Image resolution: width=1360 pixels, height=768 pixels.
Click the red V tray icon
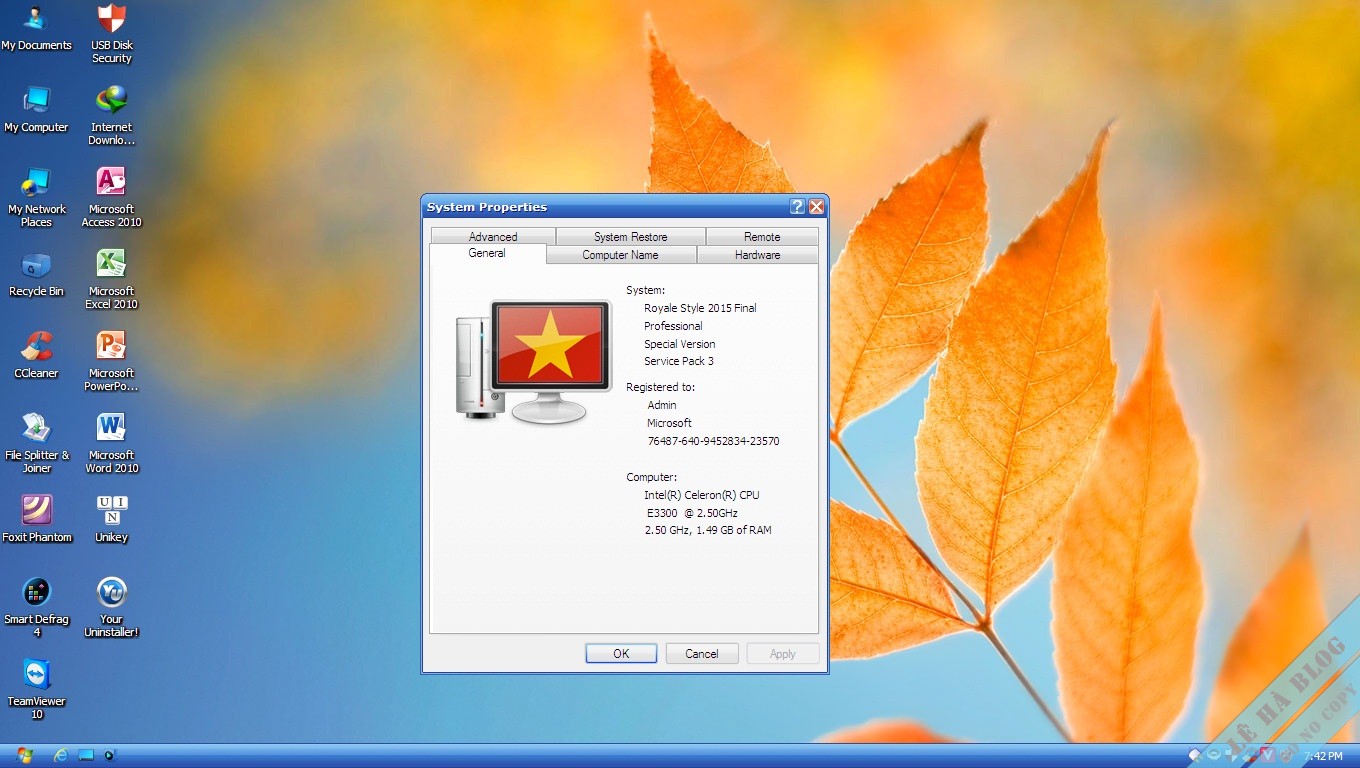pos(1267,755)
